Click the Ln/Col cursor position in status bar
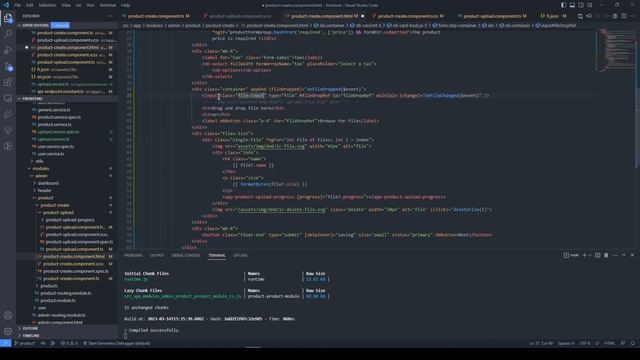This screenshot has height=360, width=640. click(541, 343)
